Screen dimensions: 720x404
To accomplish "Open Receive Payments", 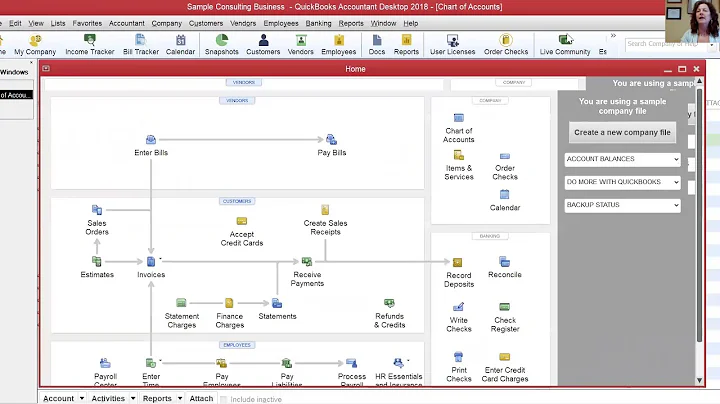I will point(307,272).
